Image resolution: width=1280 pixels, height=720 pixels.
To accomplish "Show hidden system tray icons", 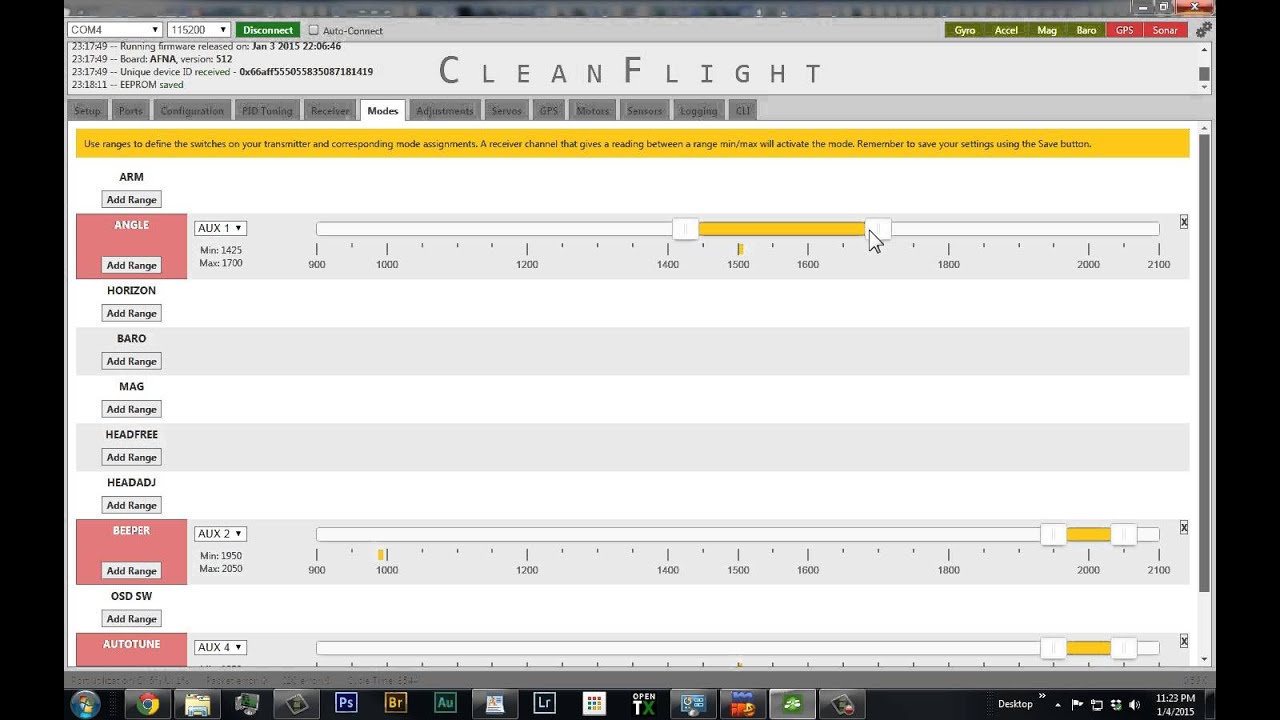I will click(1058, 704).
